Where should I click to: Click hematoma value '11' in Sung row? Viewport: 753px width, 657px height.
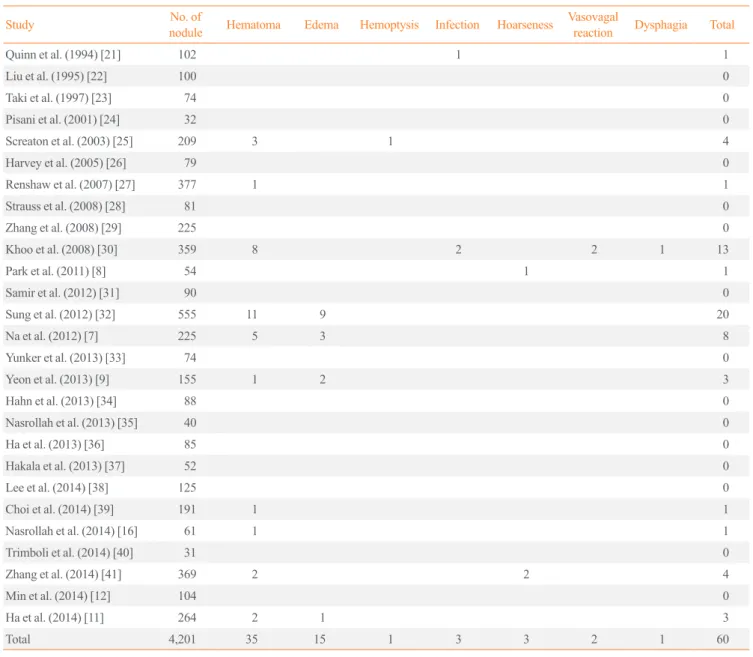point(252,315)
